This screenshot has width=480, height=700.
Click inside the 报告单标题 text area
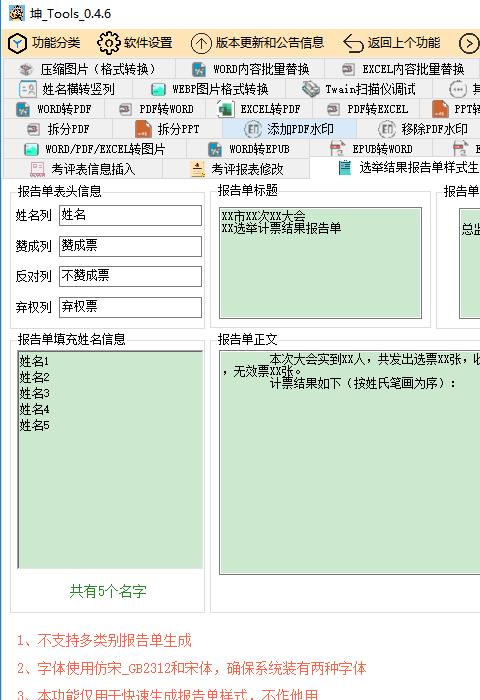pos(320,263)
